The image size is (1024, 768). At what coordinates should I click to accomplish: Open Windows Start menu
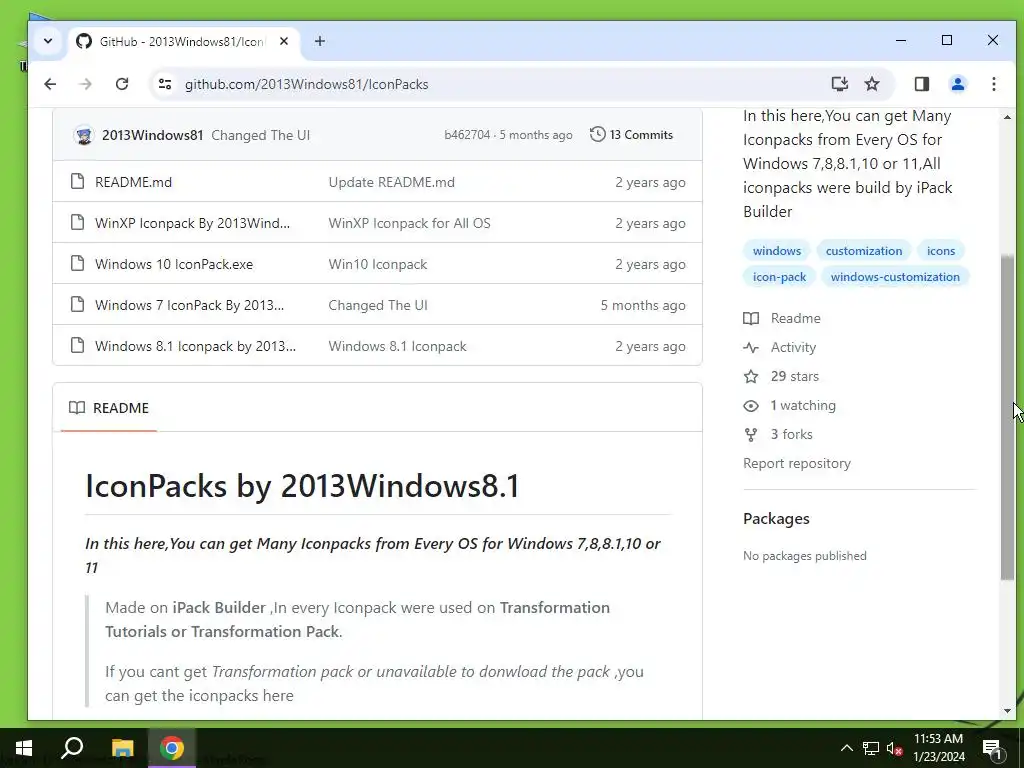pos(24,748)
